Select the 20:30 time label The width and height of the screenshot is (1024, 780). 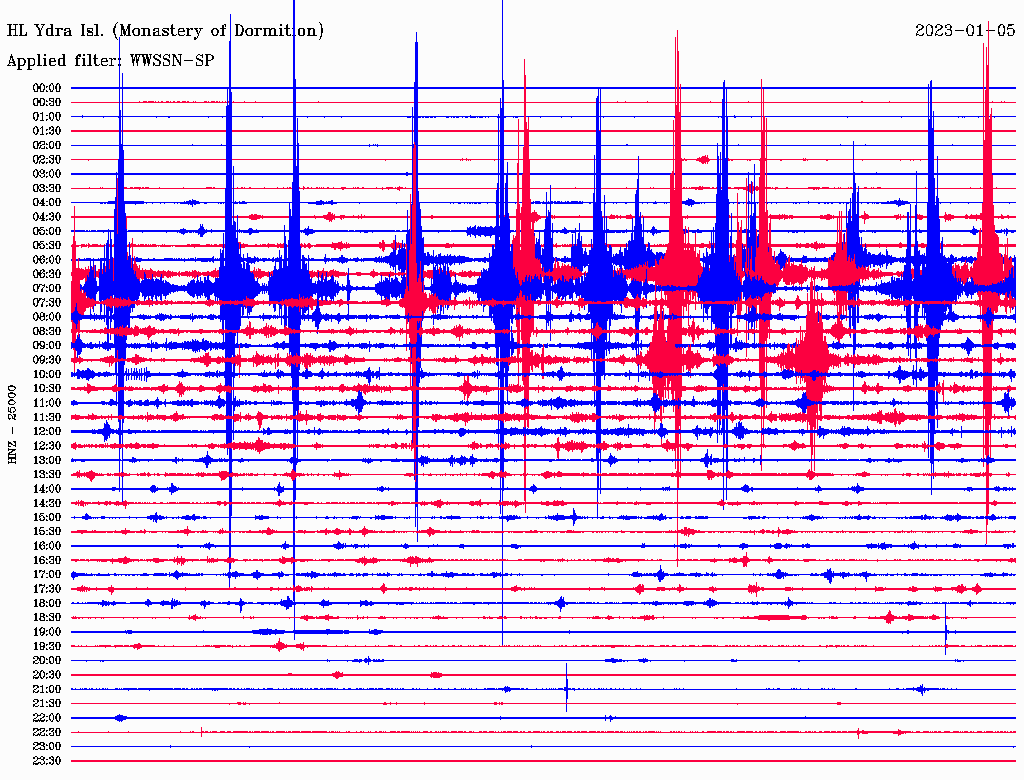click(x=47, y=675)
